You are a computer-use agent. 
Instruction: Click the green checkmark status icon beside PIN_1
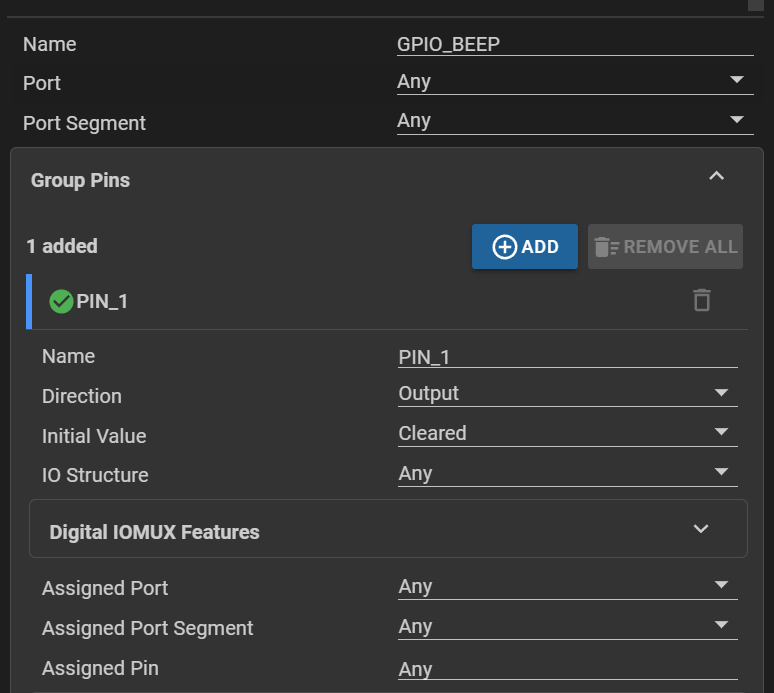[x=61, y=301]
